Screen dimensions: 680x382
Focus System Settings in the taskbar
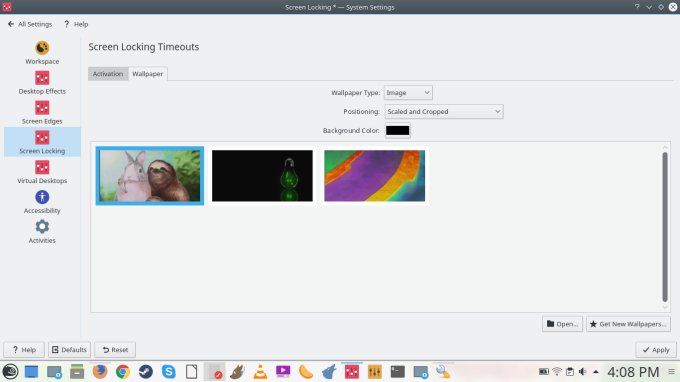coord(352,372)
